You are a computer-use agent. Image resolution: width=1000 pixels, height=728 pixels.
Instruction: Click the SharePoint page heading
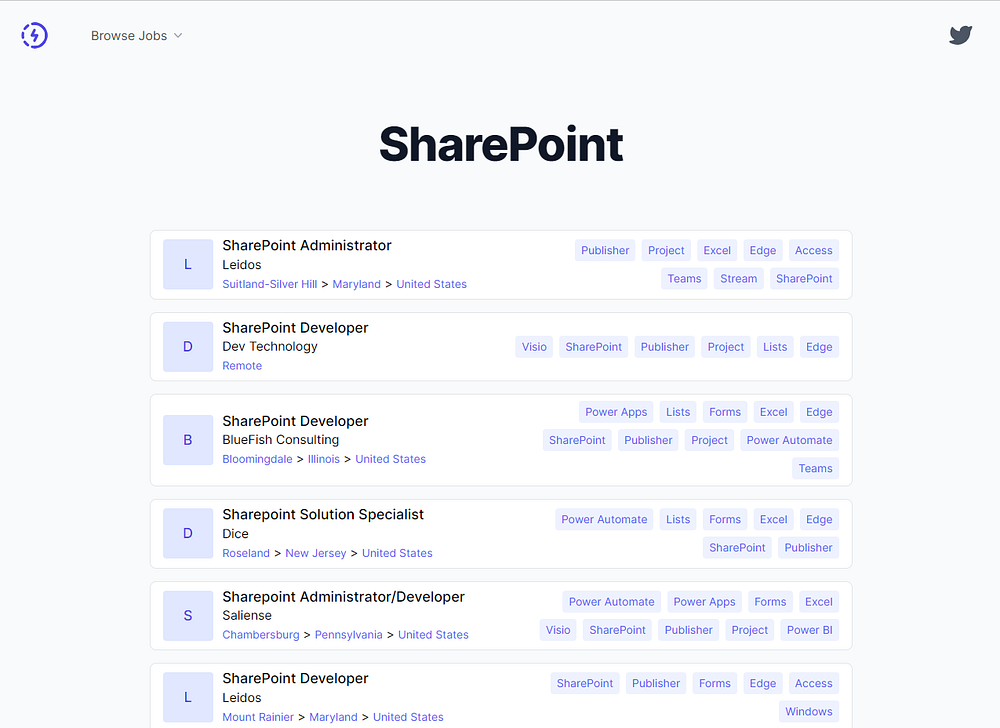click(x=501, y=144)
